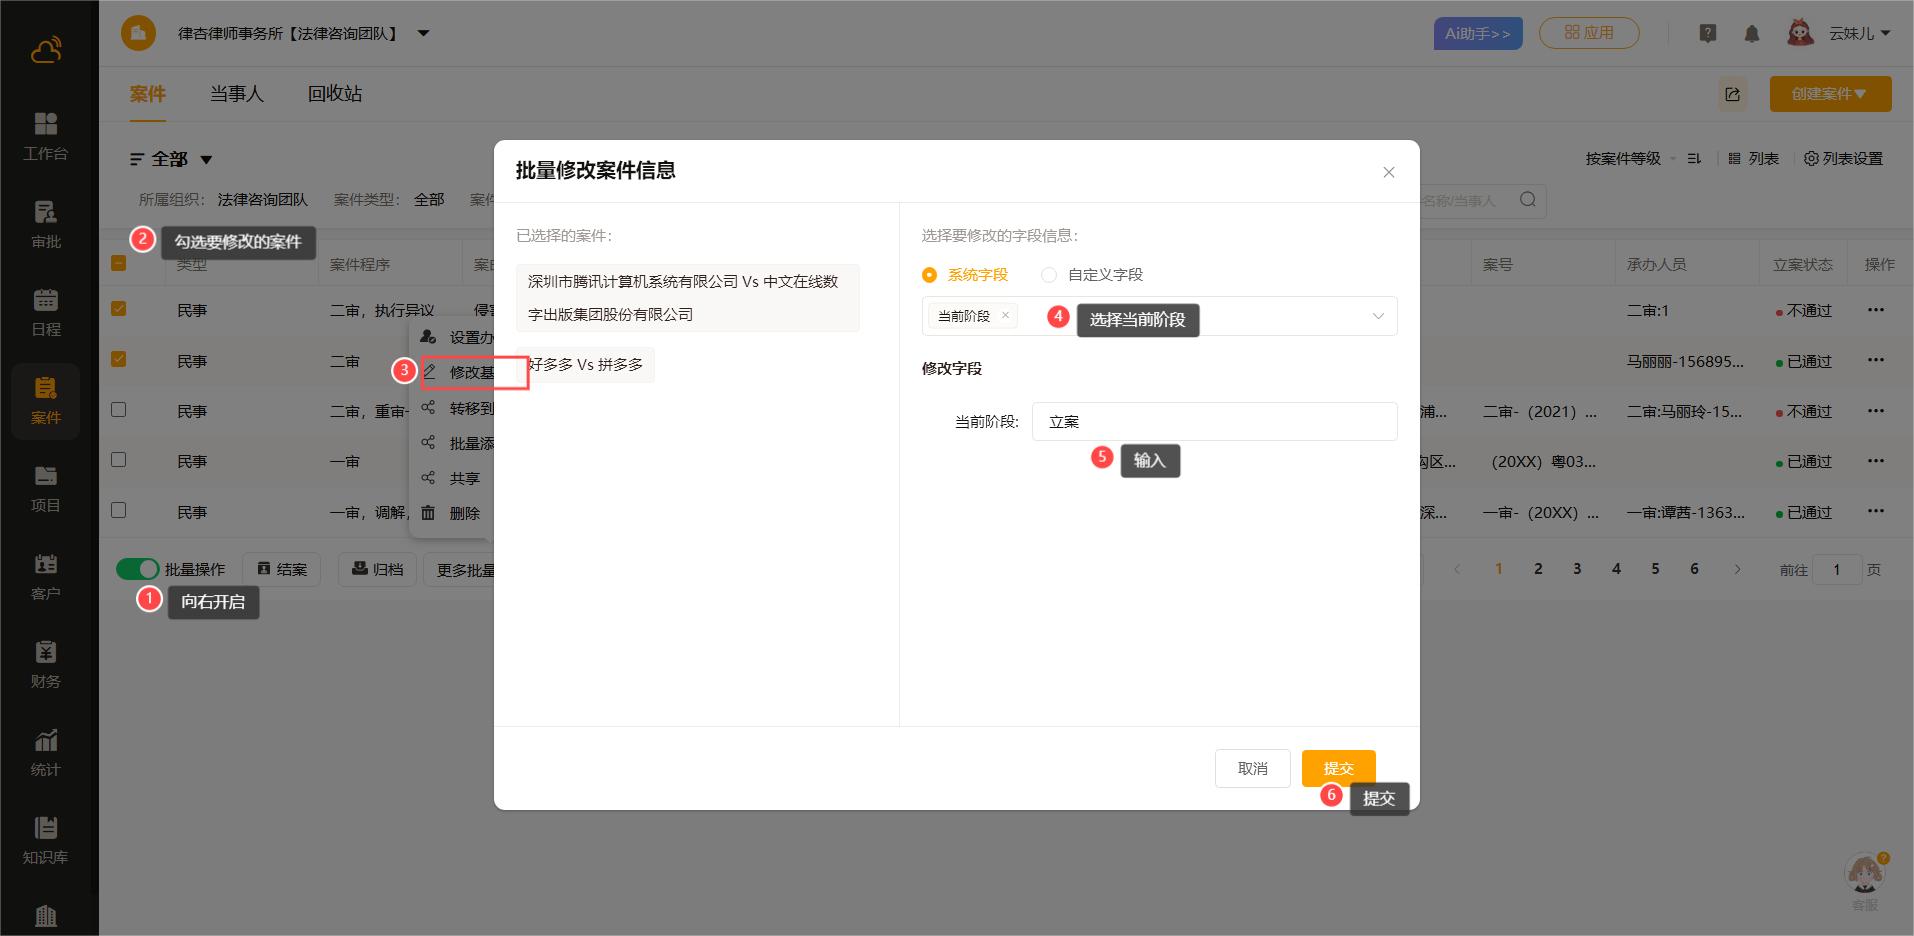The image size is (1914, 936).
Task: Open the 工作台 workbench sidebar icon
Action: pyautogui.click(x=45, y=136)
